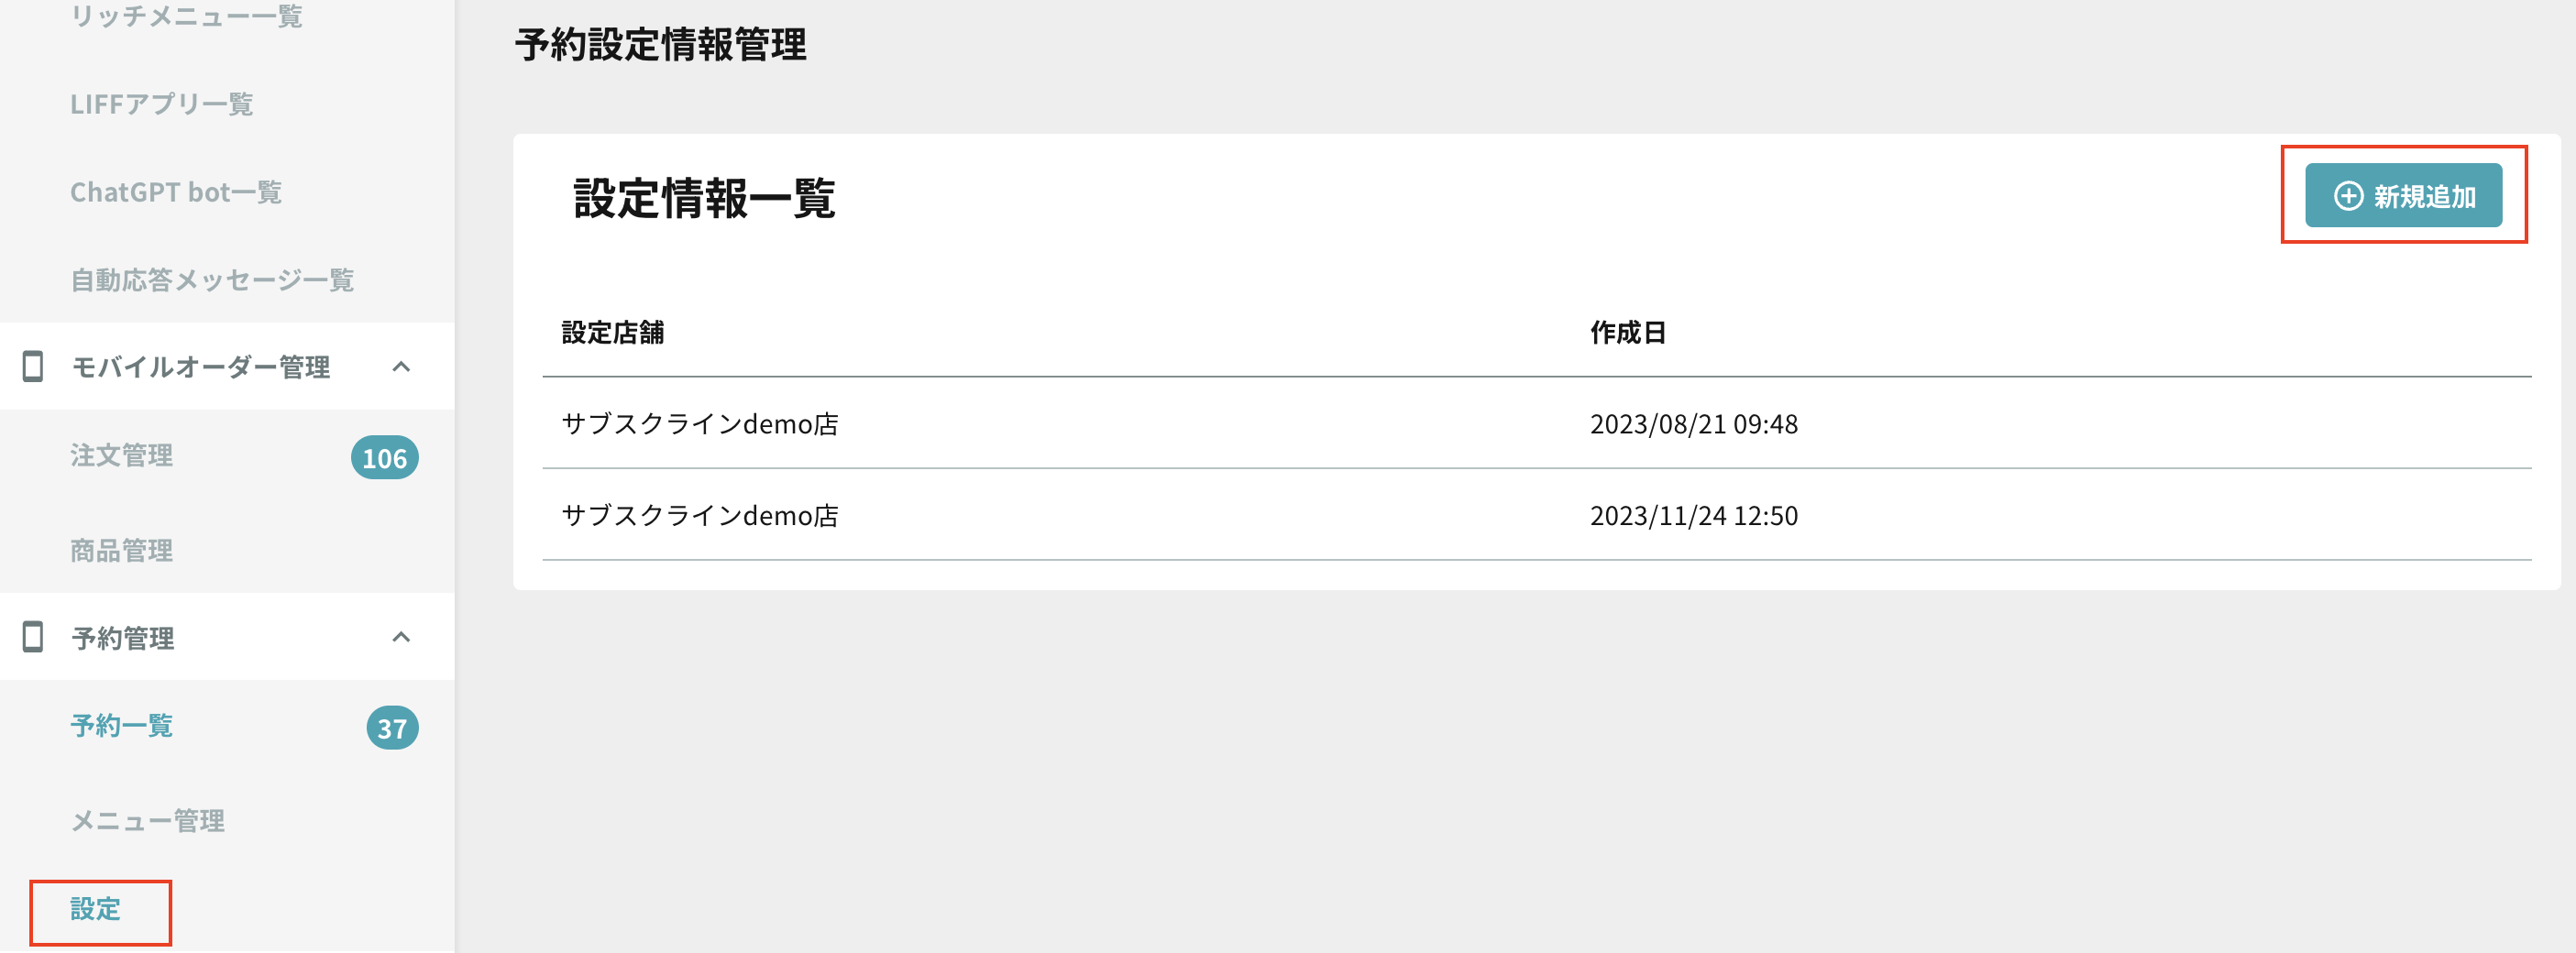Click the 作成日 column header
This screenshot has width=2576, height=953.
[1628, 333]
